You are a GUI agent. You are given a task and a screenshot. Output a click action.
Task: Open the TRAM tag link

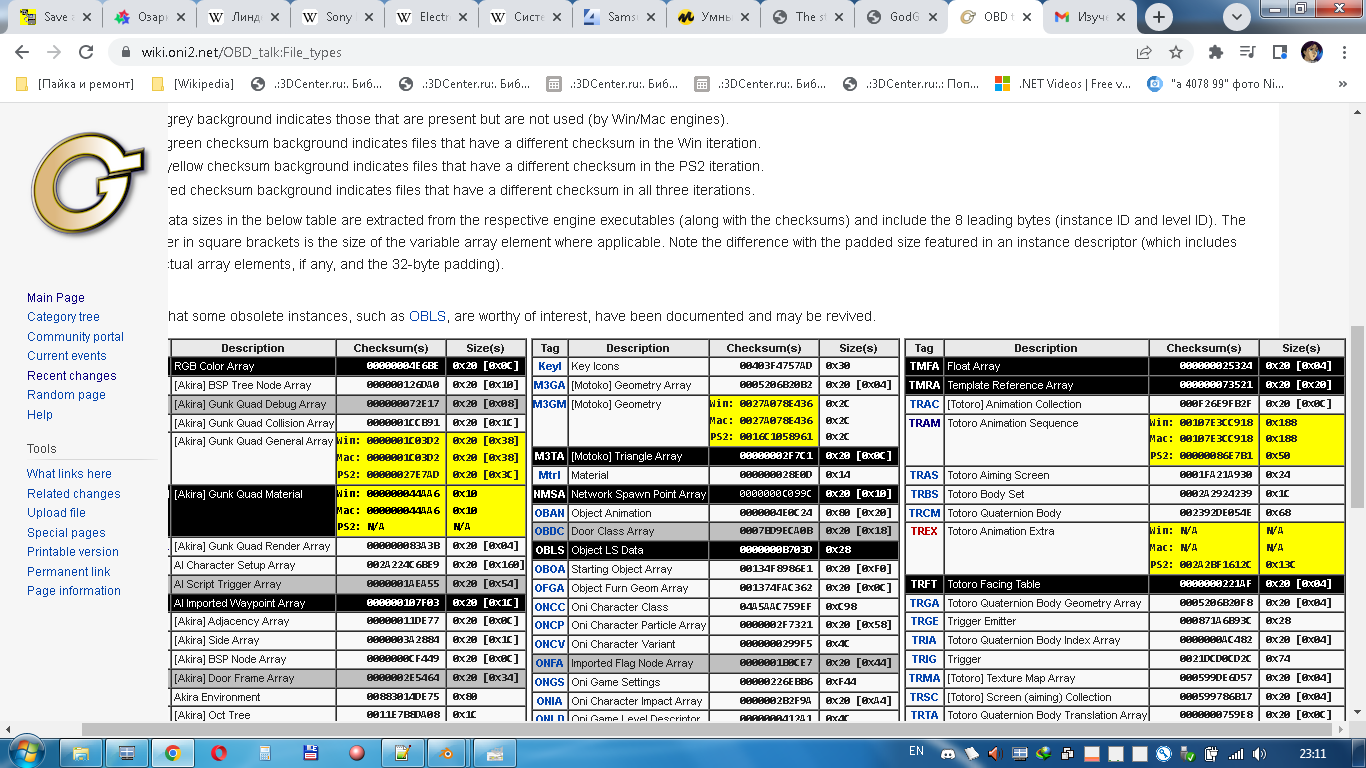coord(924,423)
